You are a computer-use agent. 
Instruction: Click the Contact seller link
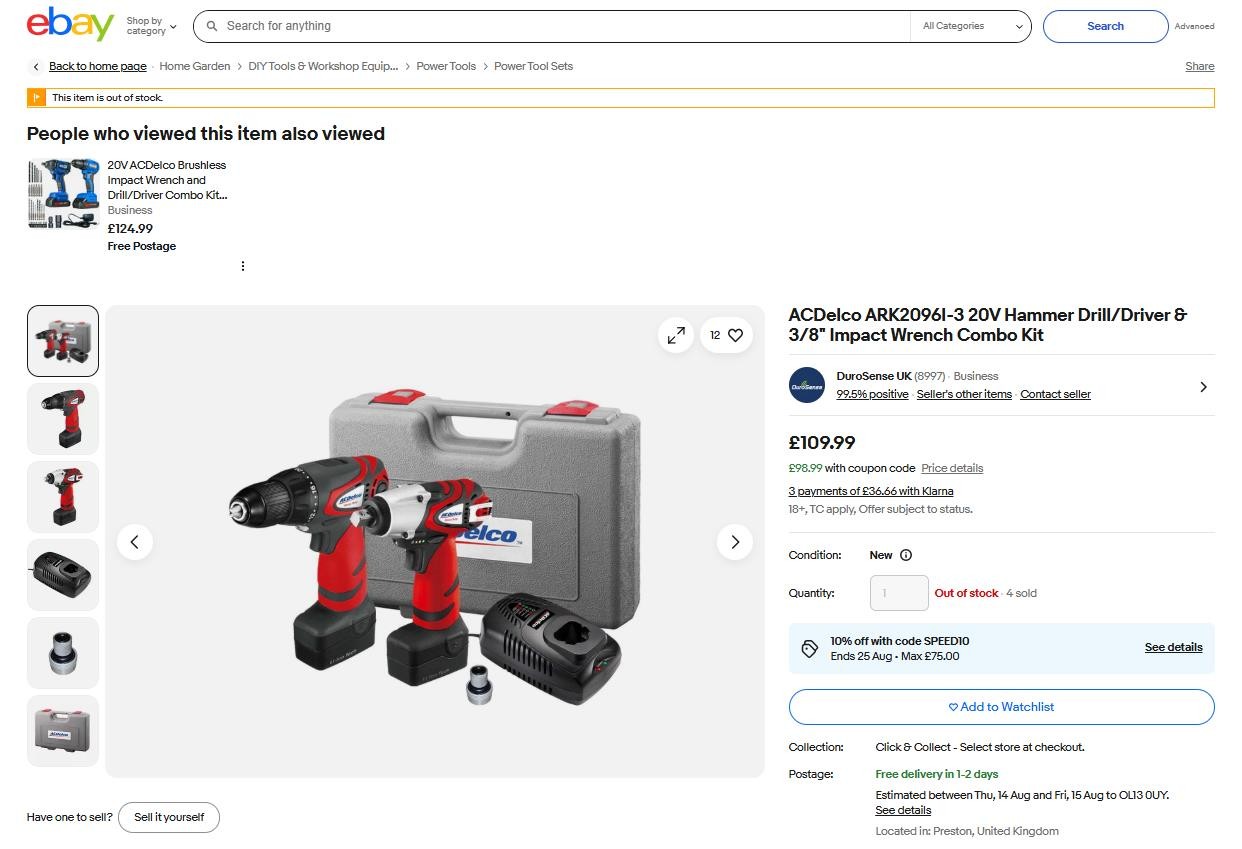1055,394
